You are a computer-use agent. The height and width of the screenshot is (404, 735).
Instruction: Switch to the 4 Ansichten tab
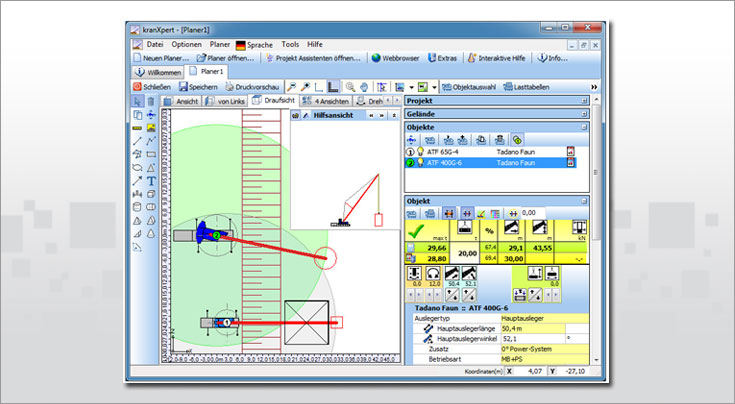click(x=326, y=101)
